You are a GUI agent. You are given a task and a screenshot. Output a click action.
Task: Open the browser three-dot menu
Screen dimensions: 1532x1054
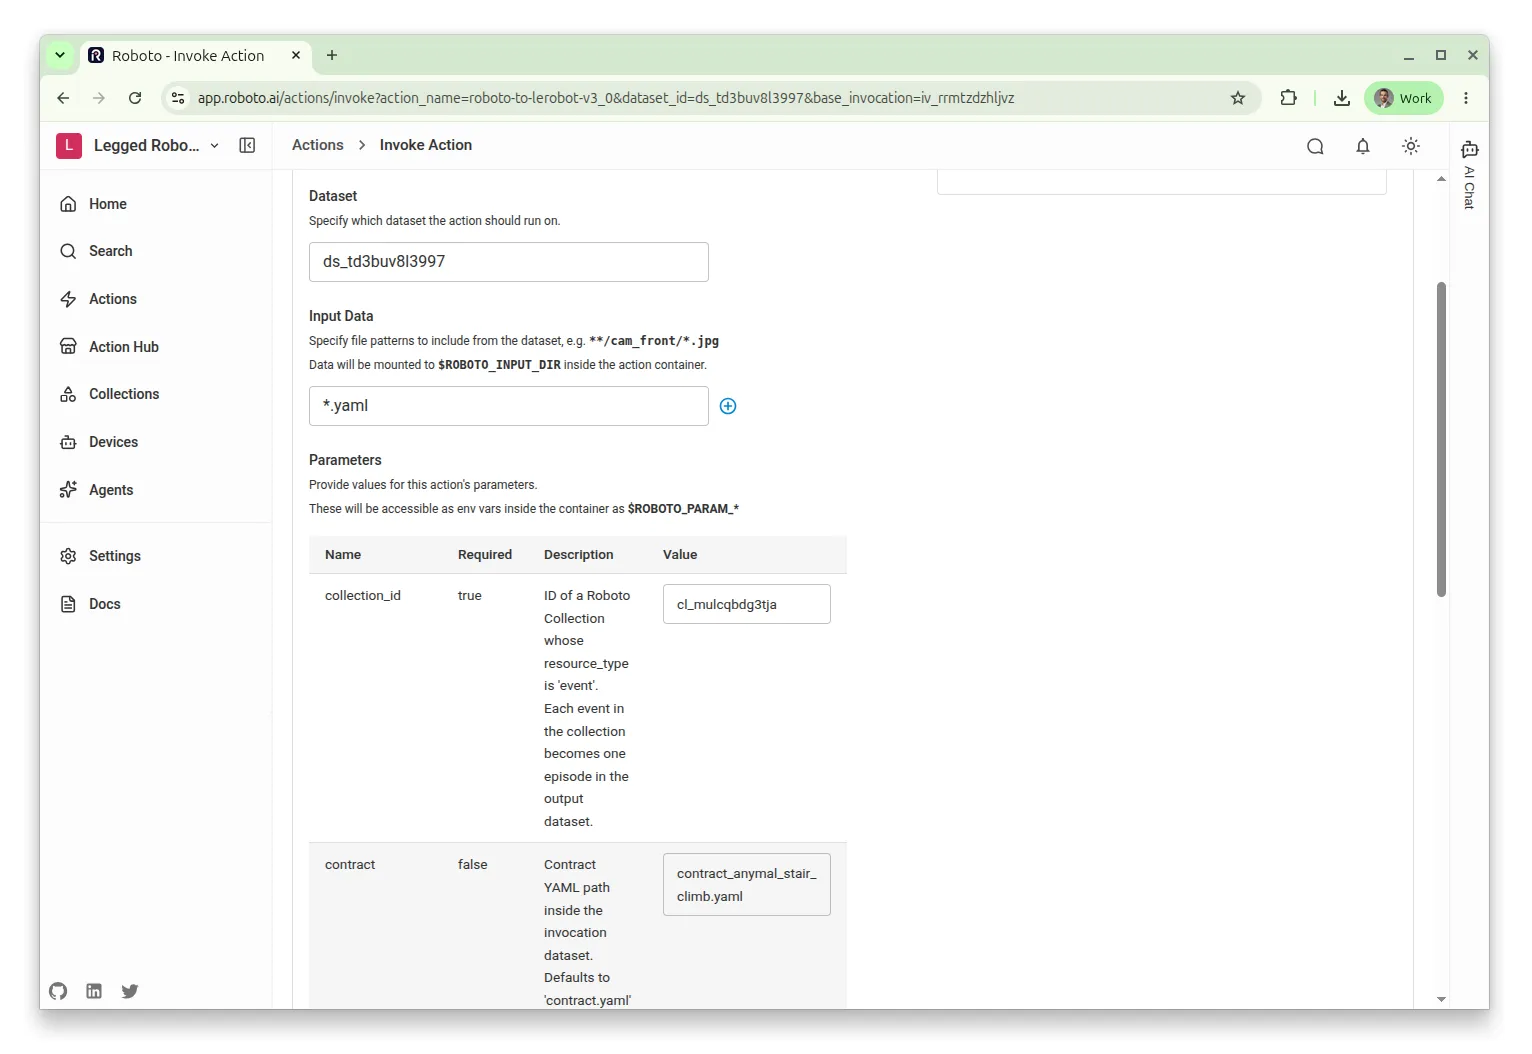1466,98
